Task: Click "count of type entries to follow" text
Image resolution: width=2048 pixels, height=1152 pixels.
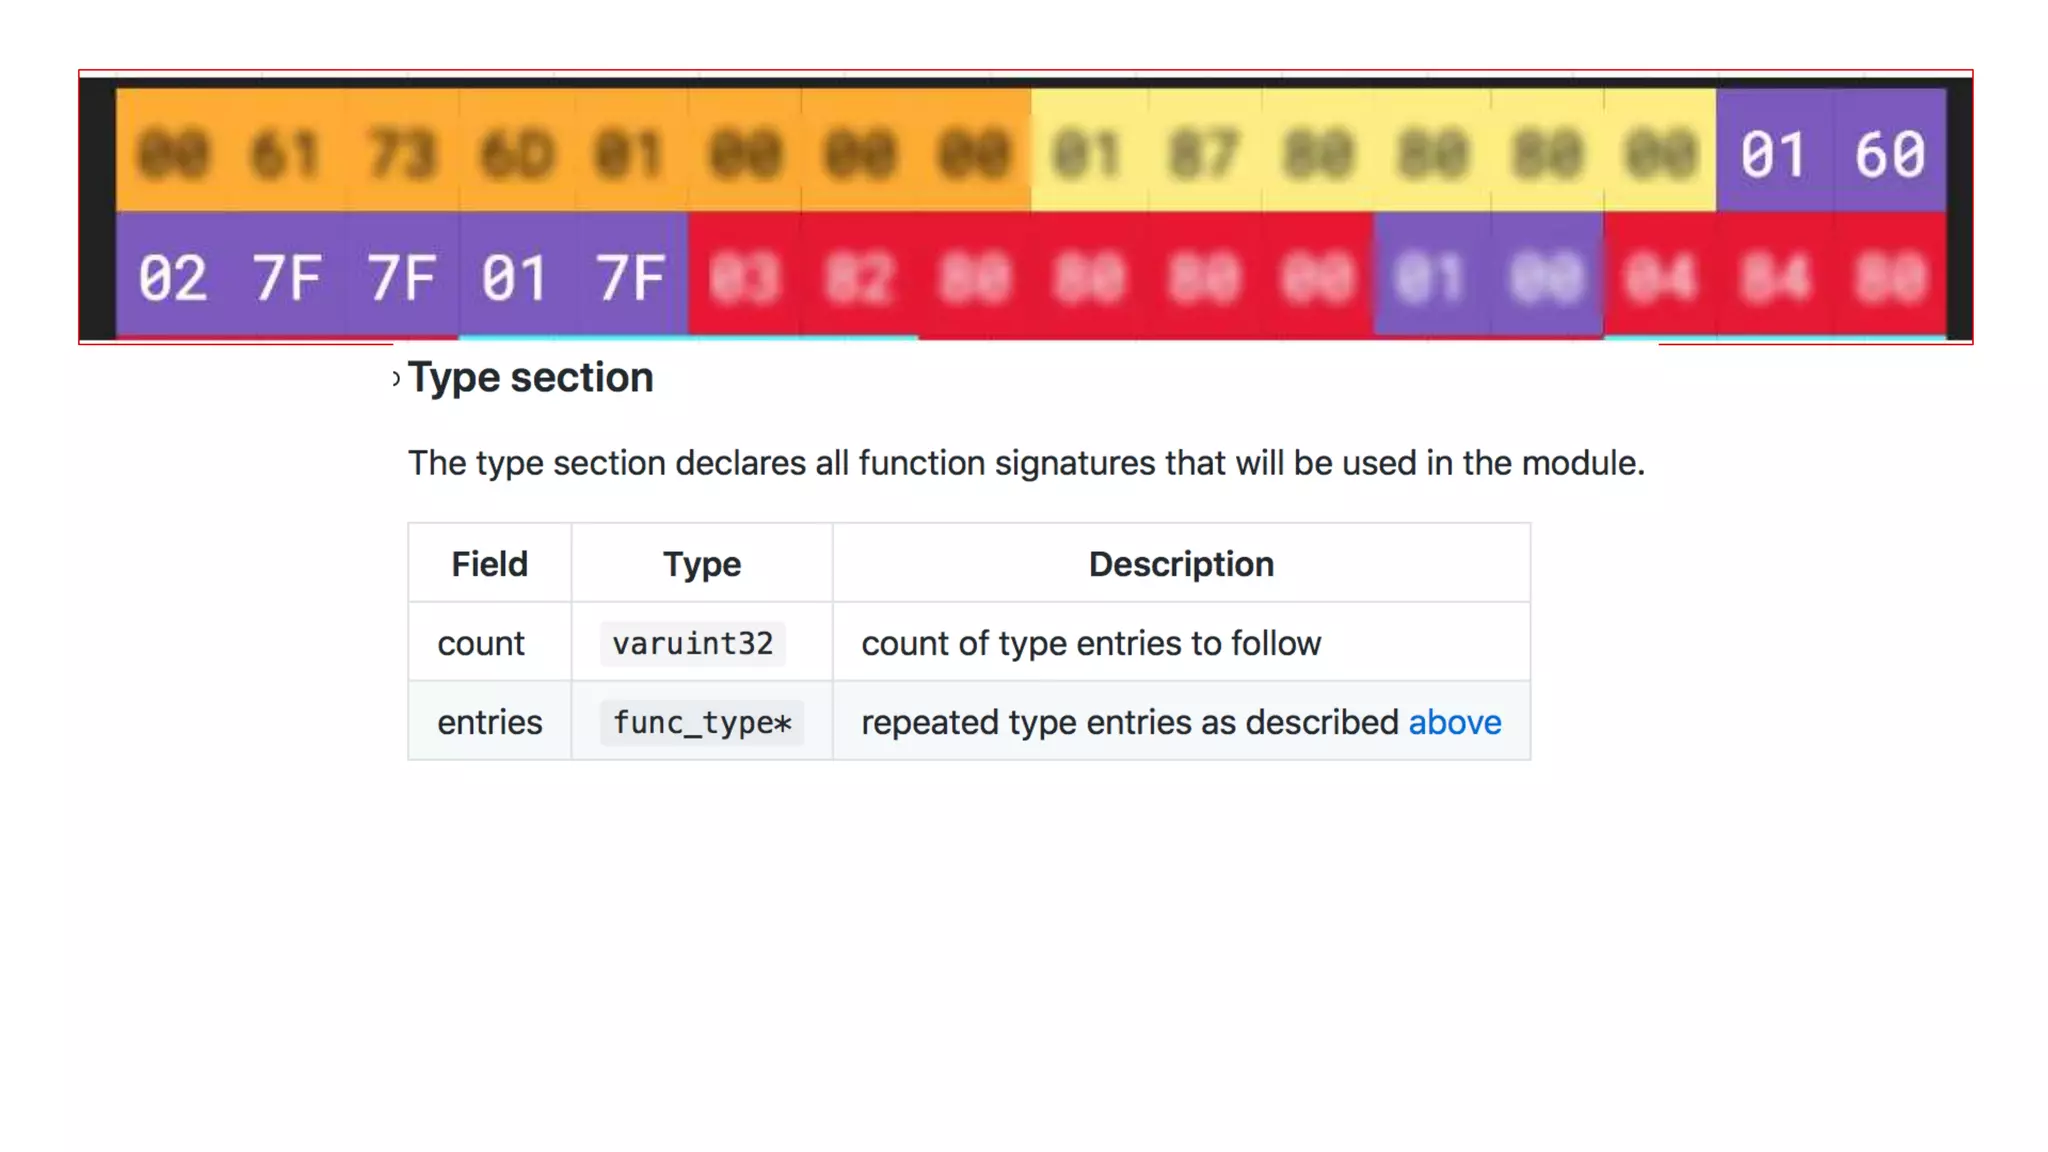Action: 1090,643
